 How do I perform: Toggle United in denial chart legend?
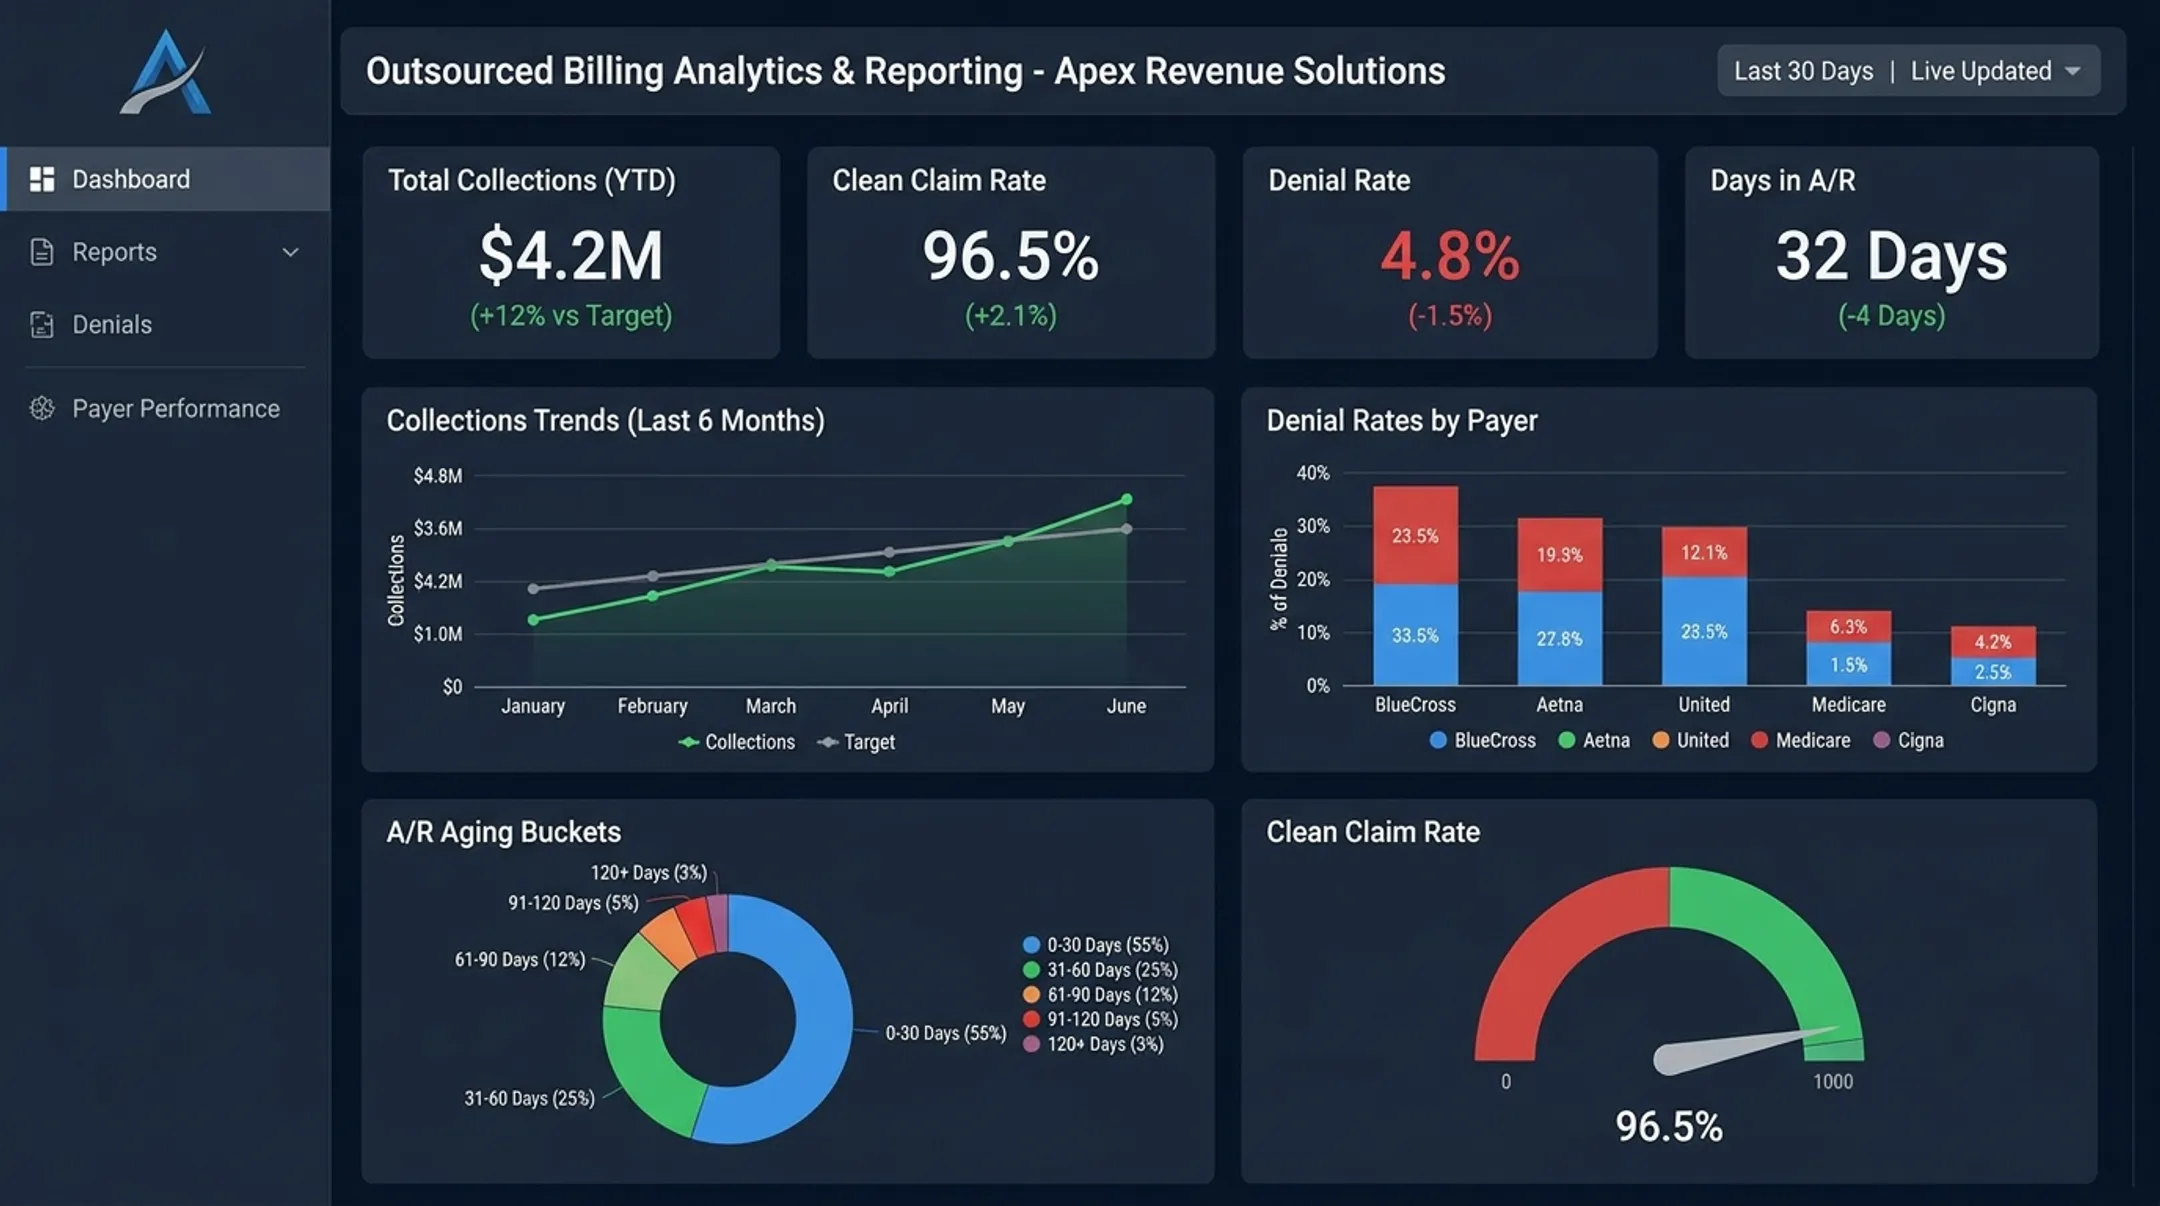pos(1690,740)
